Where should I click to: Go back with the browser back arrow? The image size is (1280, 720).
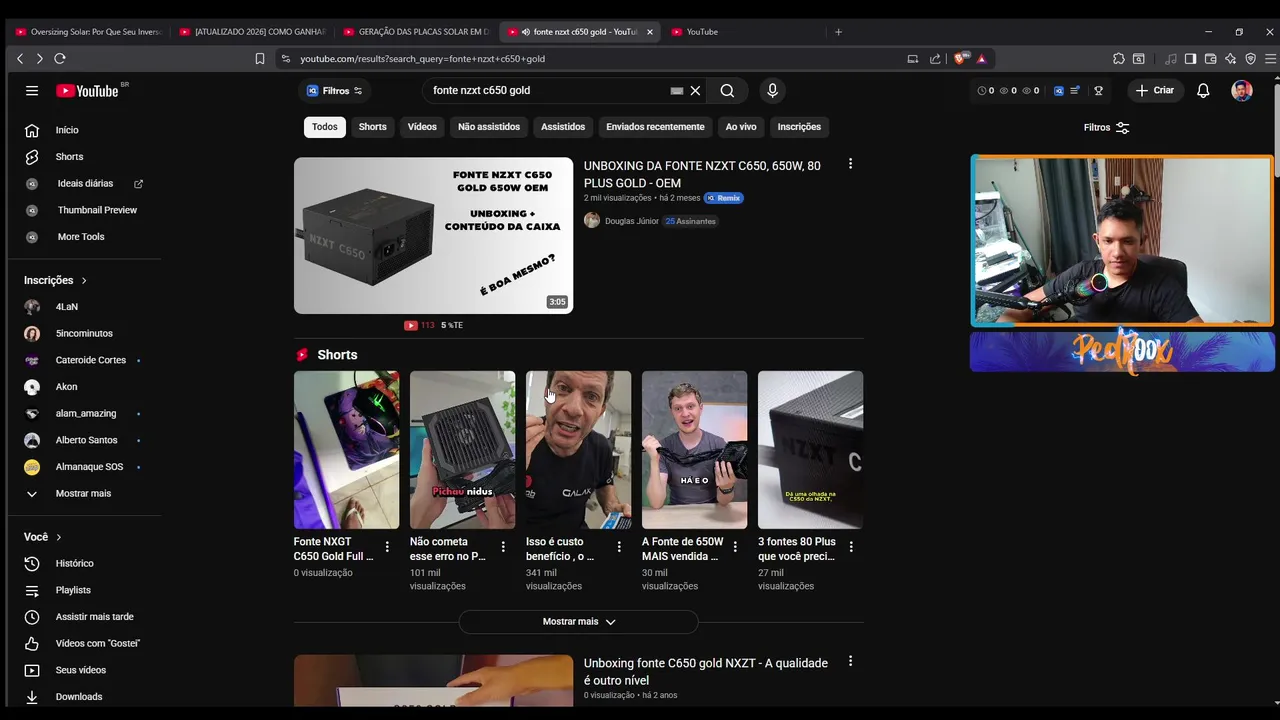pos(20,59)
